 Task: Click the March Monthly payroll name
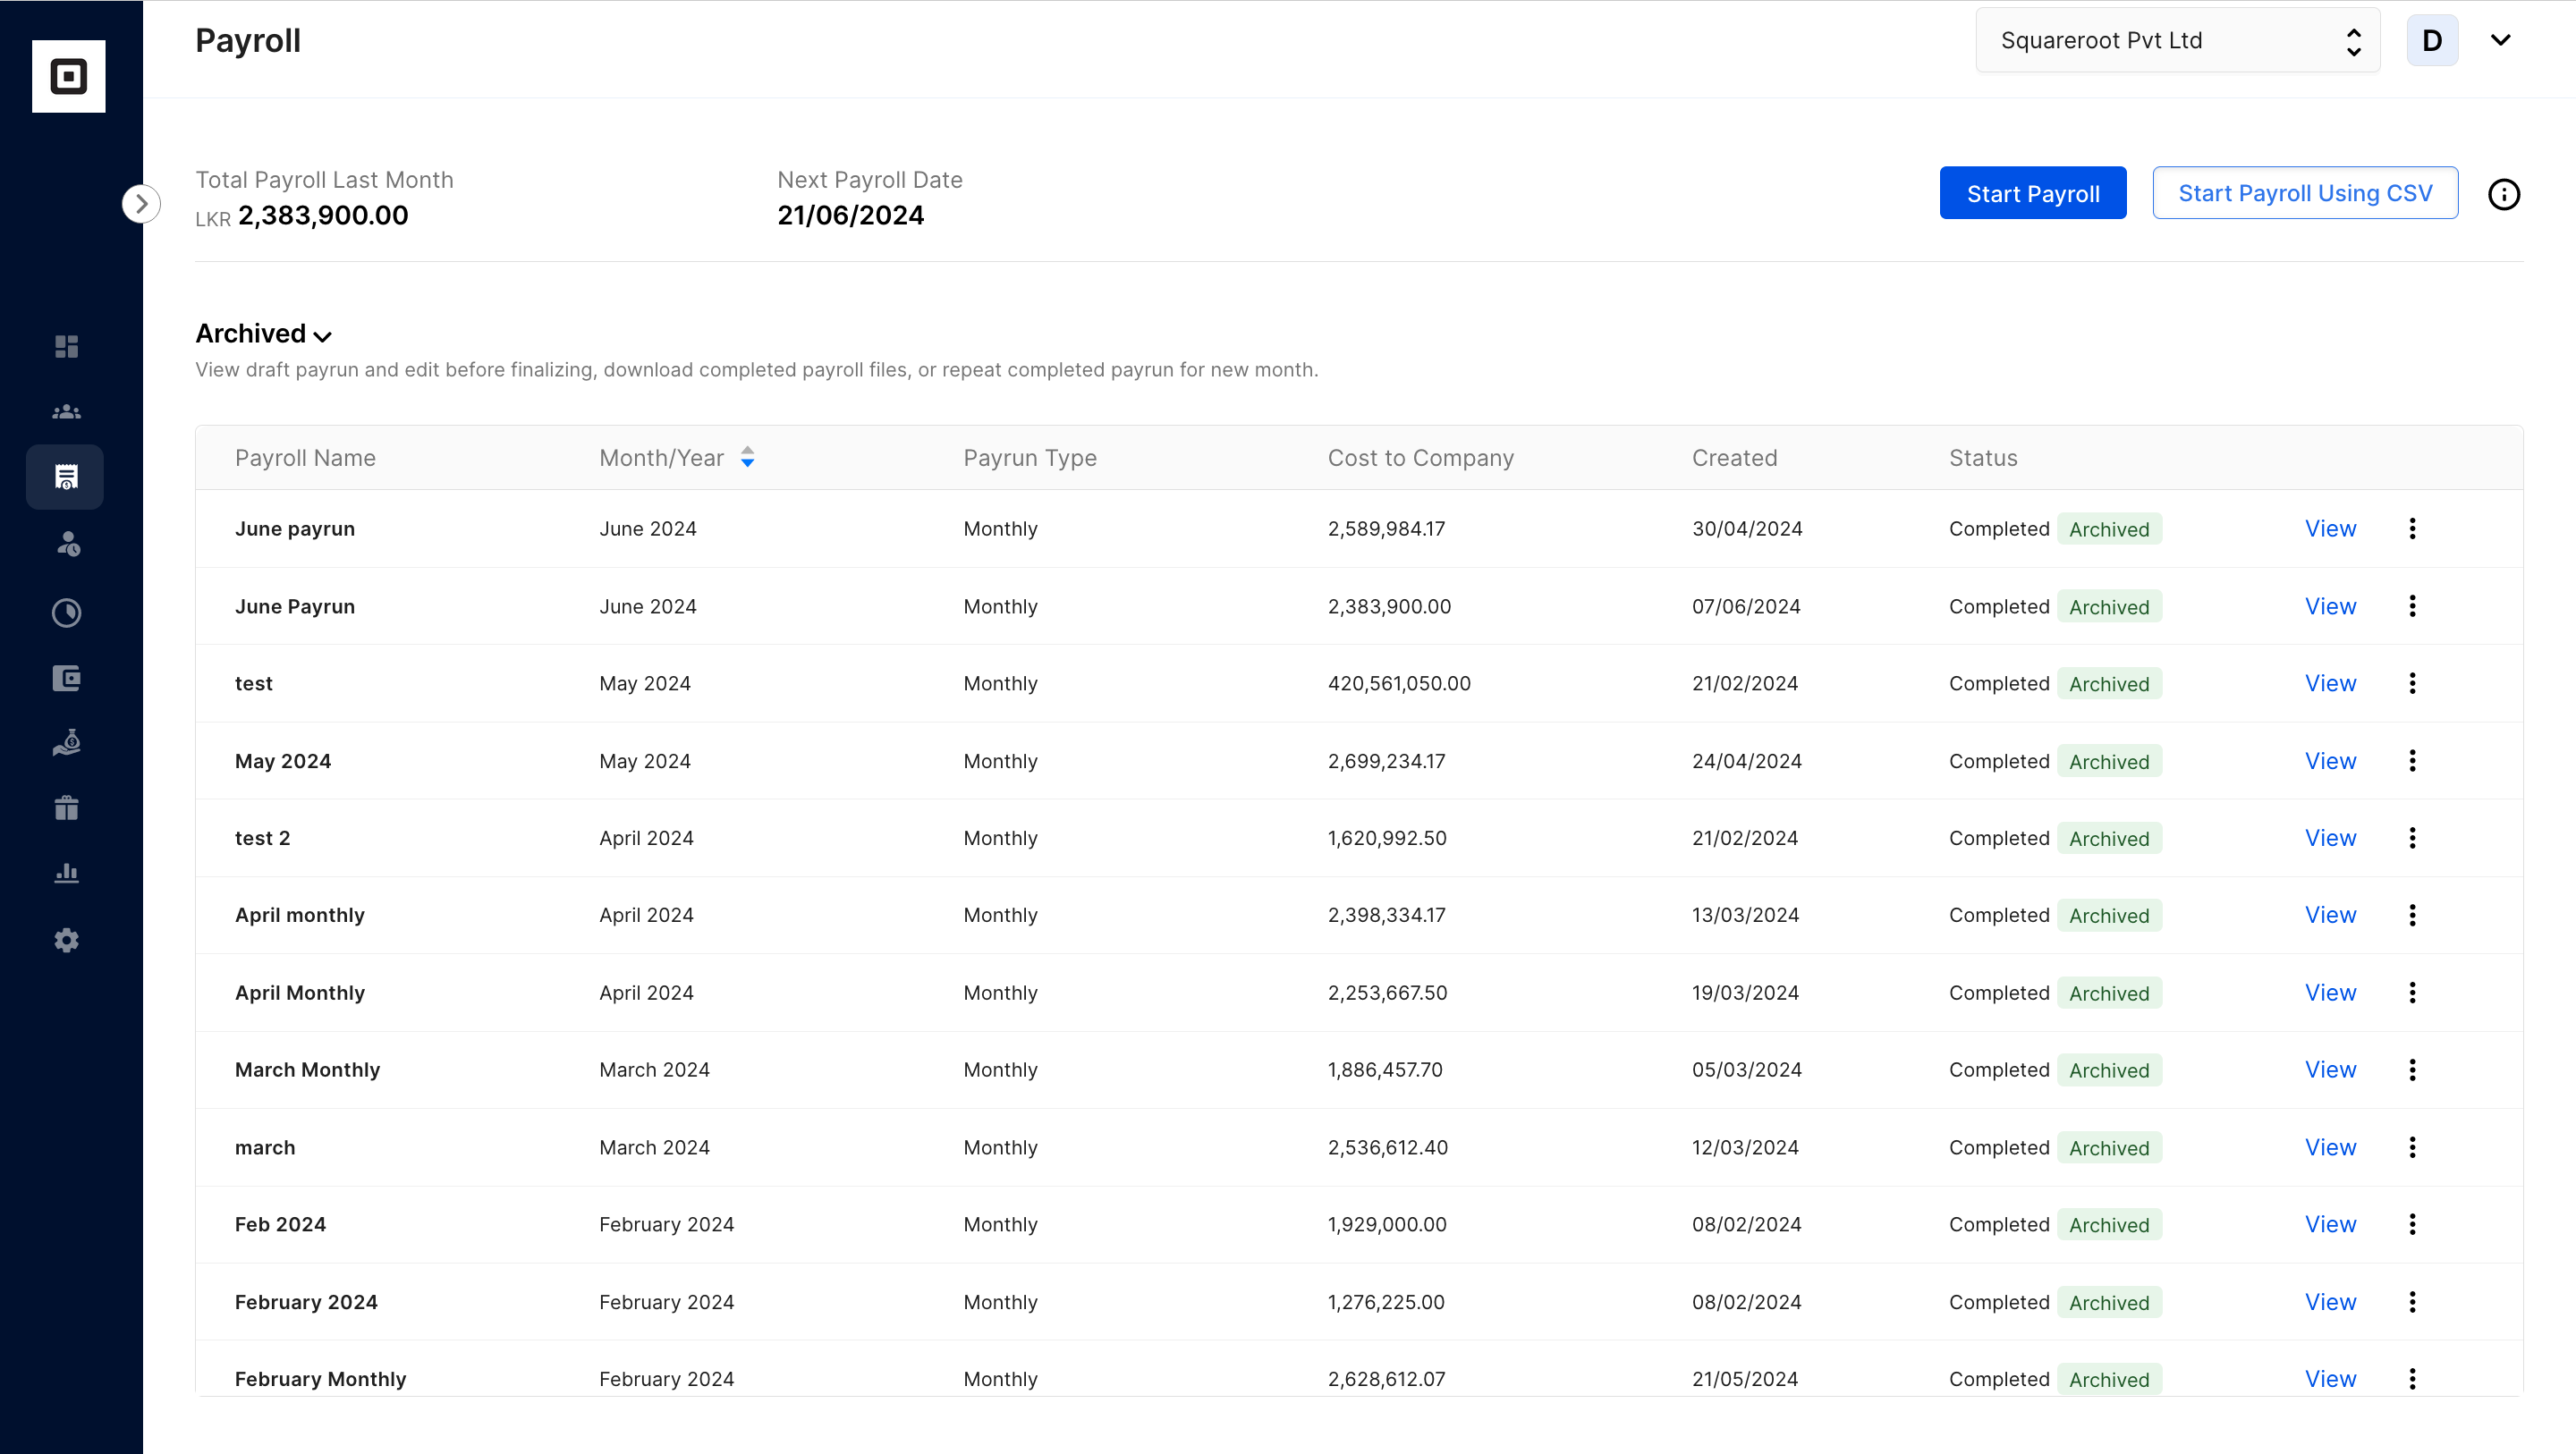307,1070
